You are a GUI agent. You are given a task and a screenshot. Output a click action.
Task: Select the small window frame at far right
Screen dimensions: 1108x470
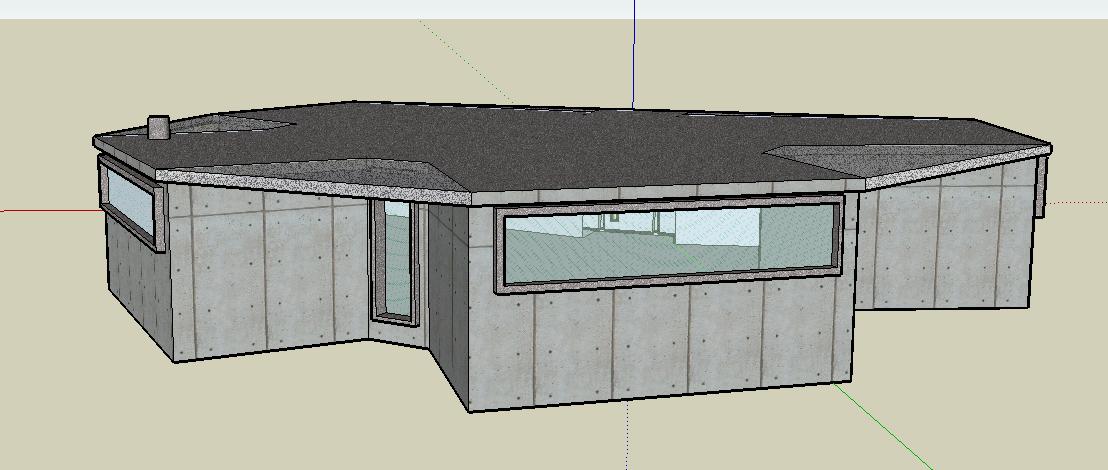point(1040,187)
